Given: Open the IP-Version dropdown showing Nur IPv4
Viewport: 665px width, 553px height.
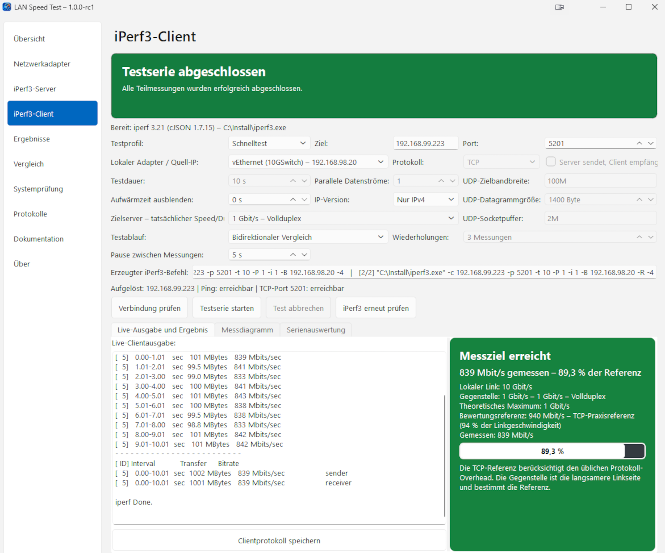Looking at the screenshot, I should (x=425, y=199).
